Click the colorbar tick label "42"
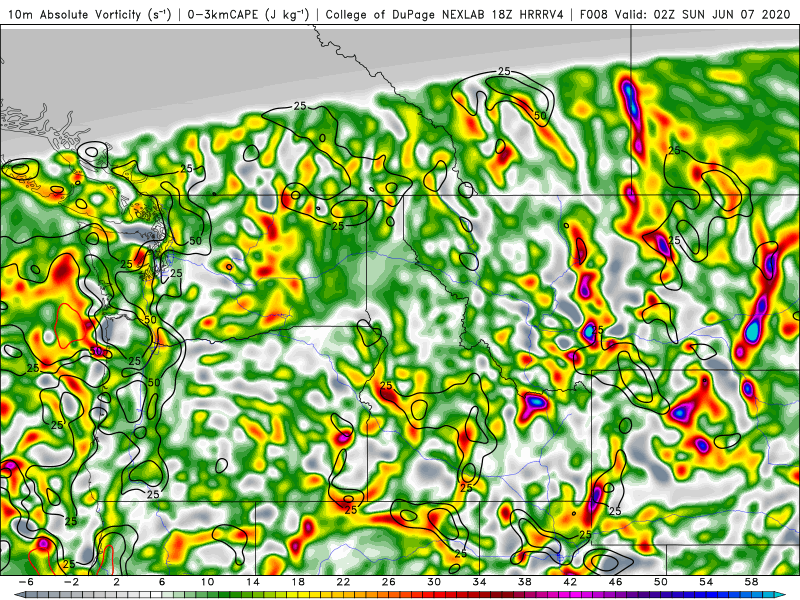Image resolution: width=800 pixels, height=600 pixels. pos(570,582)
